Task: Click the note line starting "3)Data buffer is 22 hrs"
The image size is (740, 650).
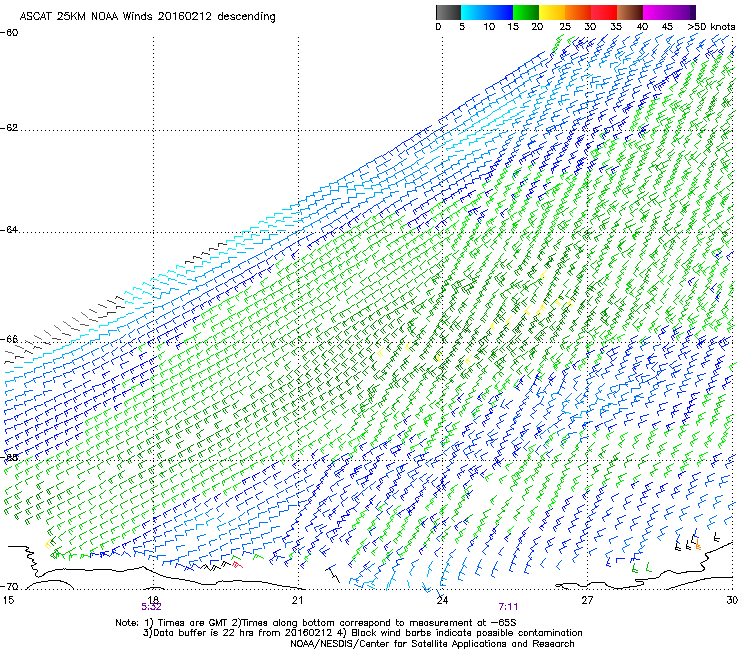Action: tap(362, 633)
